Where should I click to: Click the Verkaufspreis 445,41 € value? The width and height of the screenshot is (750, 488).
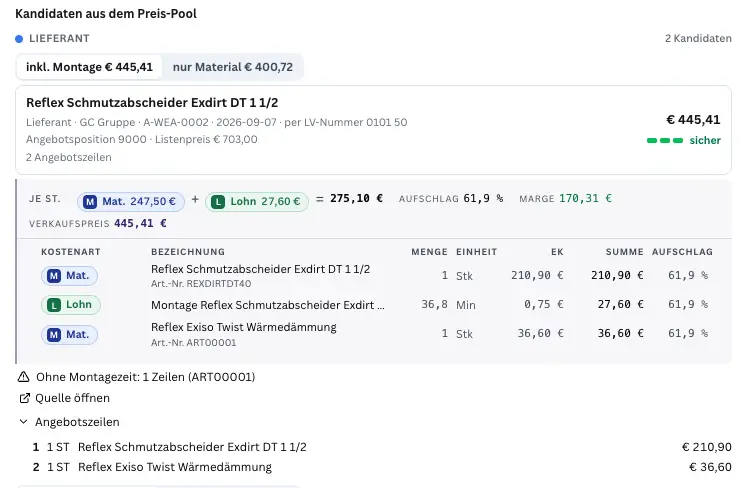coord(140,223)
